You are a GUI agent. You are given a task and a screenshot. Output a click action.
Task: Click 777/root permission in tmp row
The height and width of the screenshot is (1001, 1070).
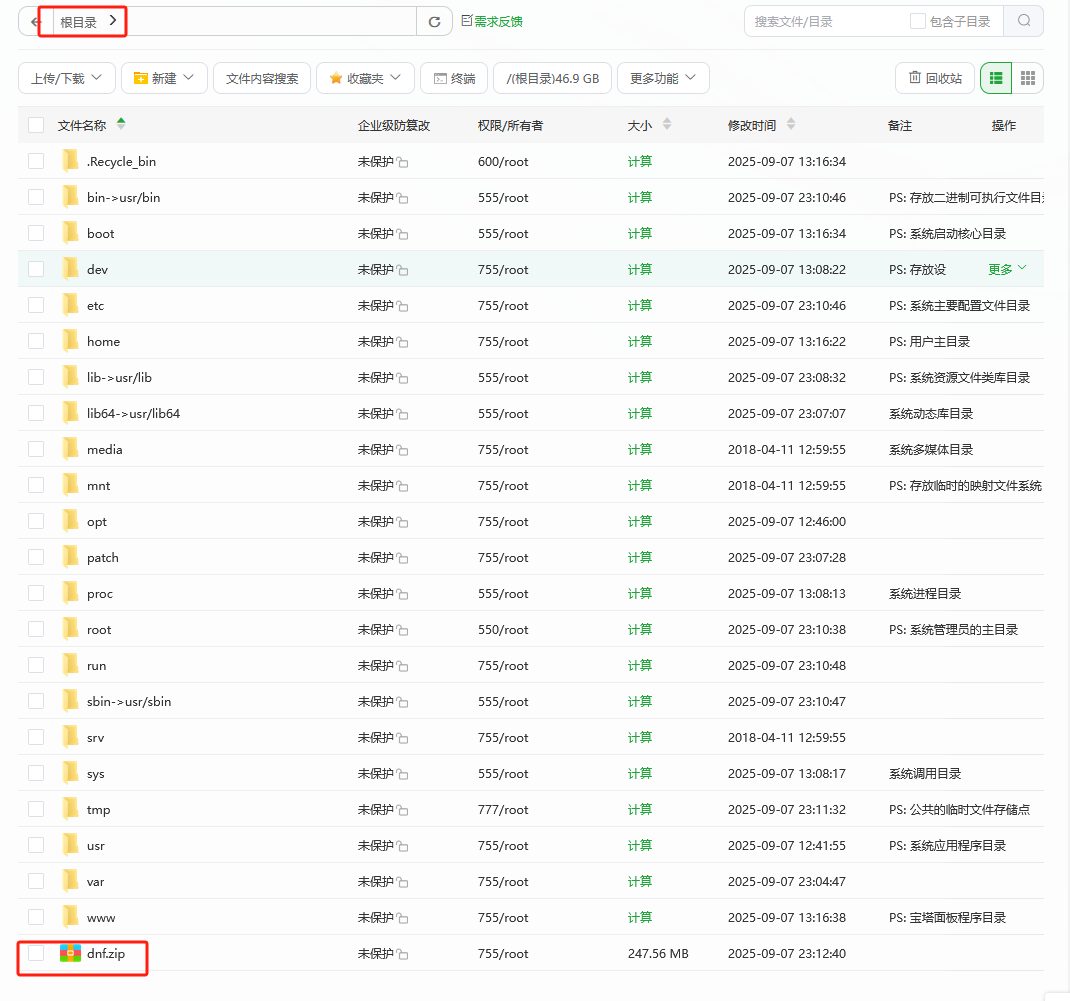click(503, 809)
